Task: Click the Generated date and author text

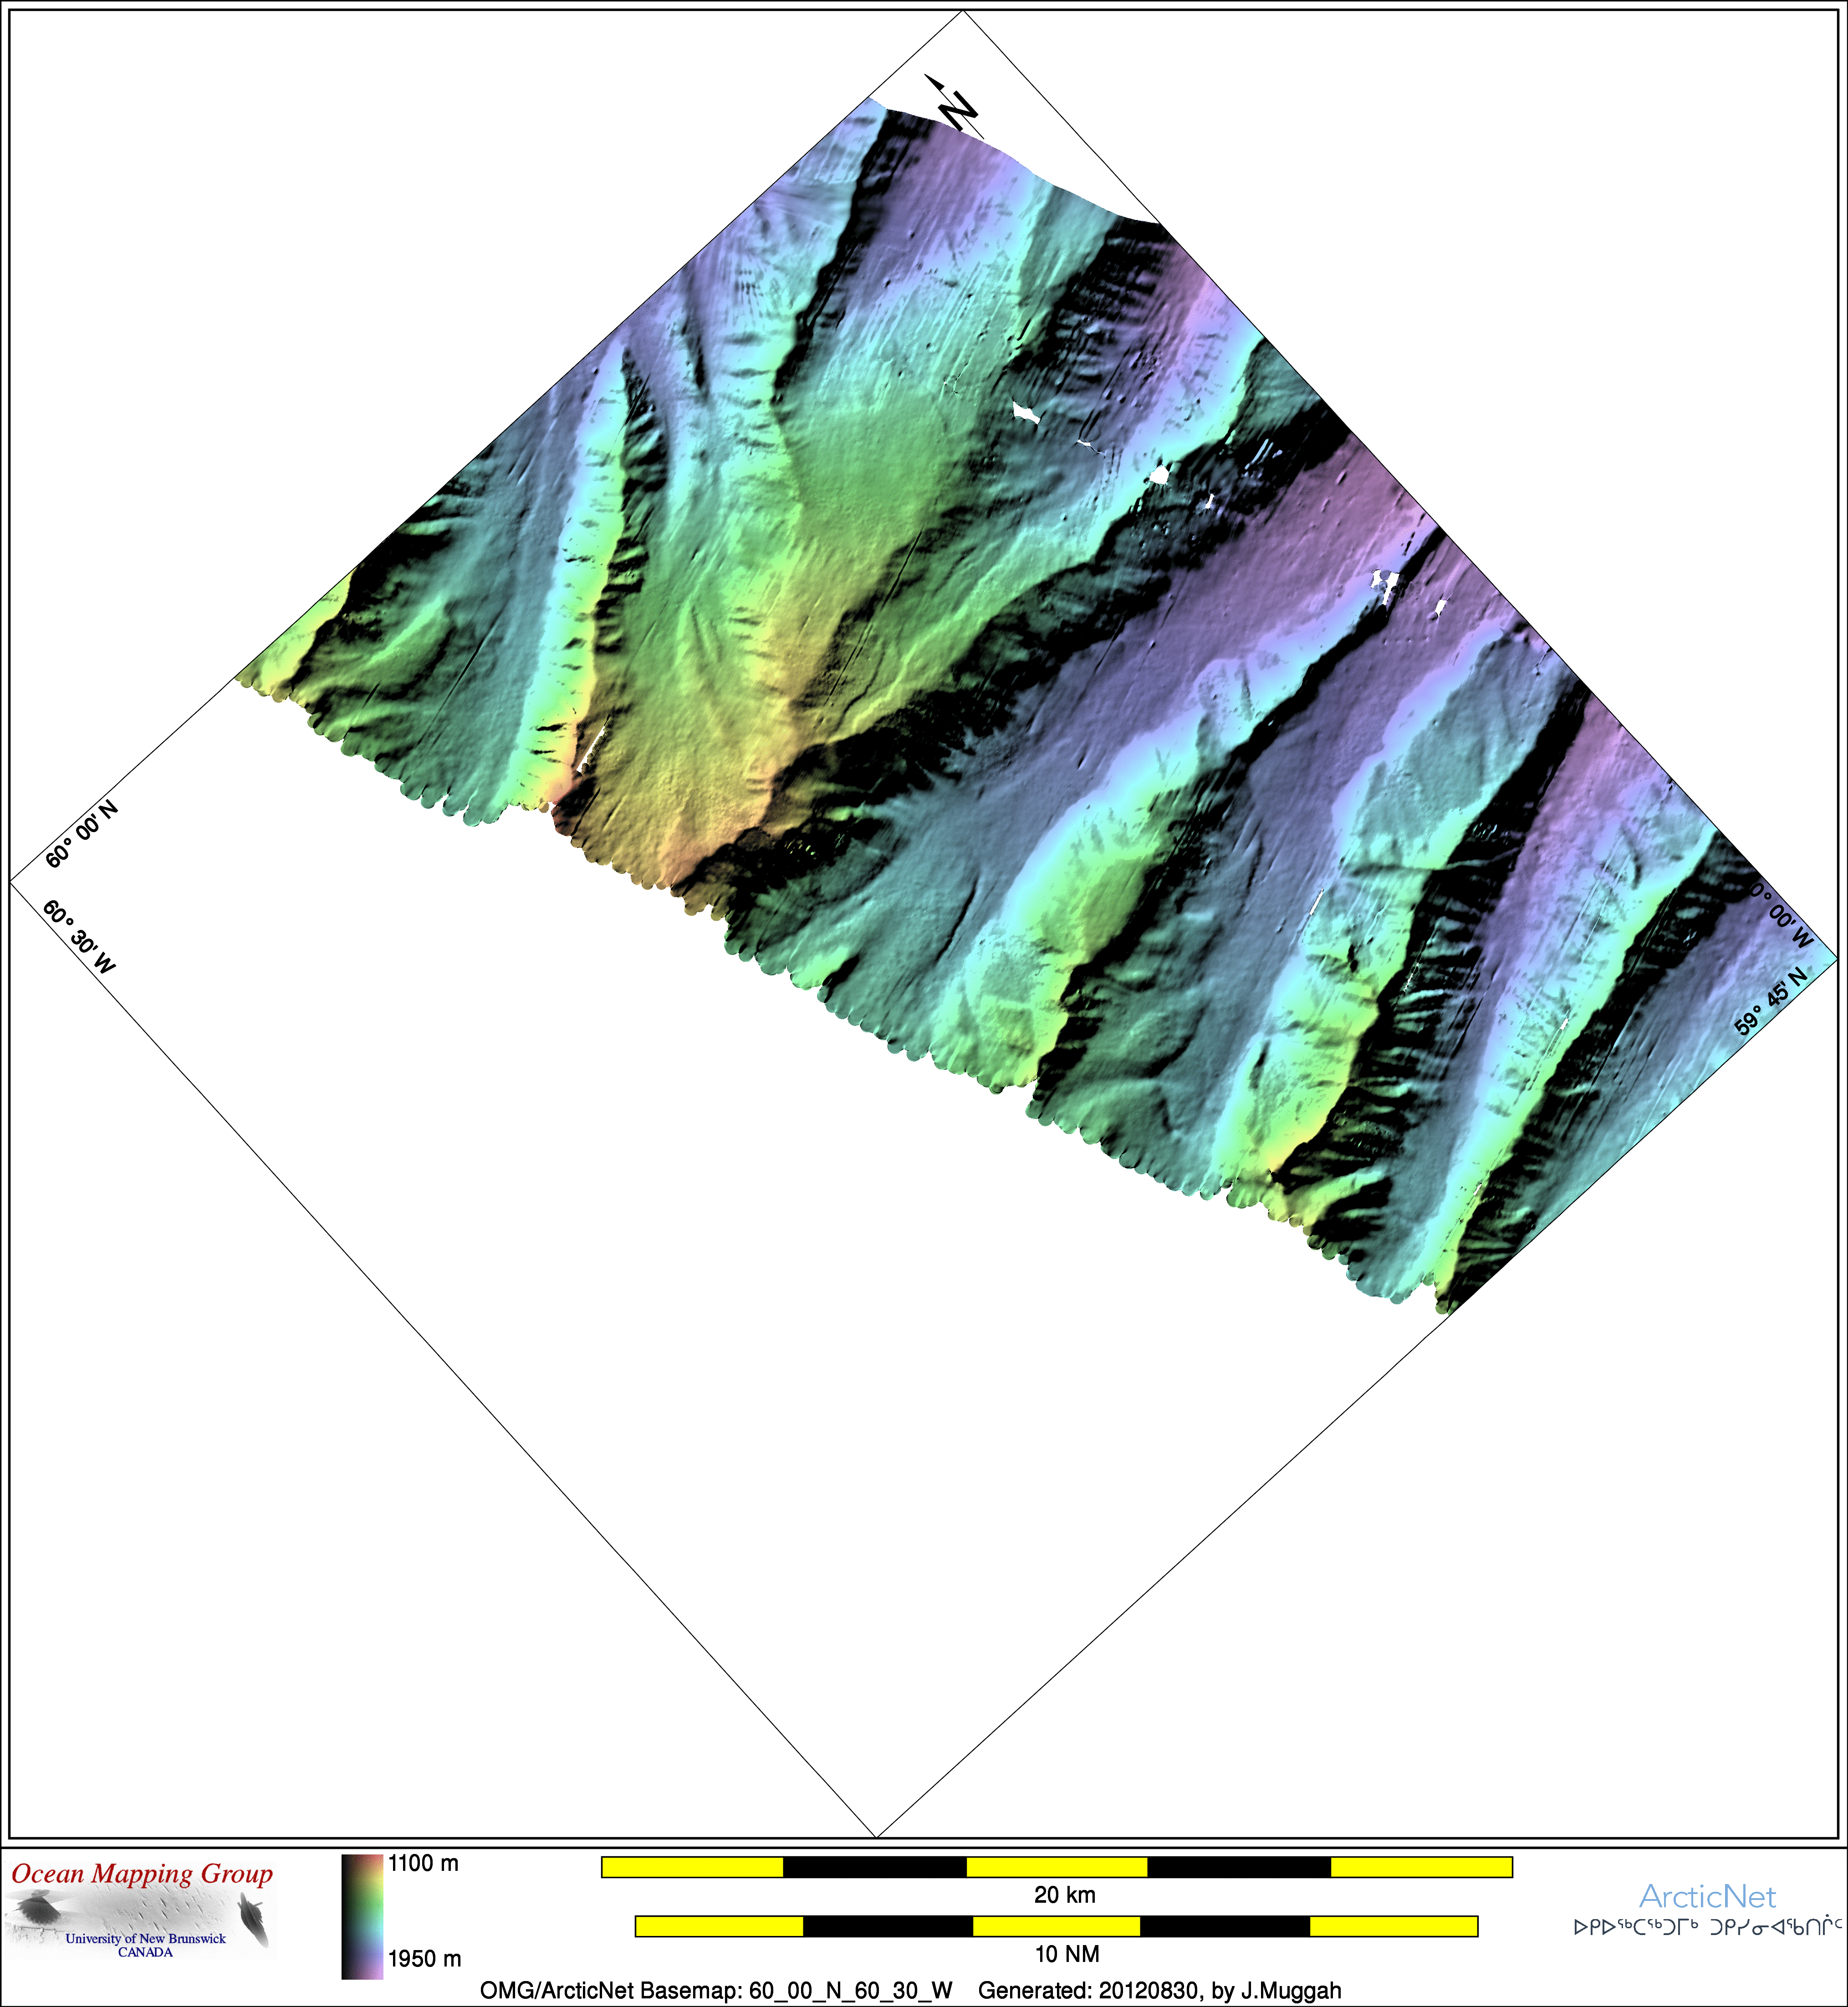Action: click(x=1159, y=1990)
